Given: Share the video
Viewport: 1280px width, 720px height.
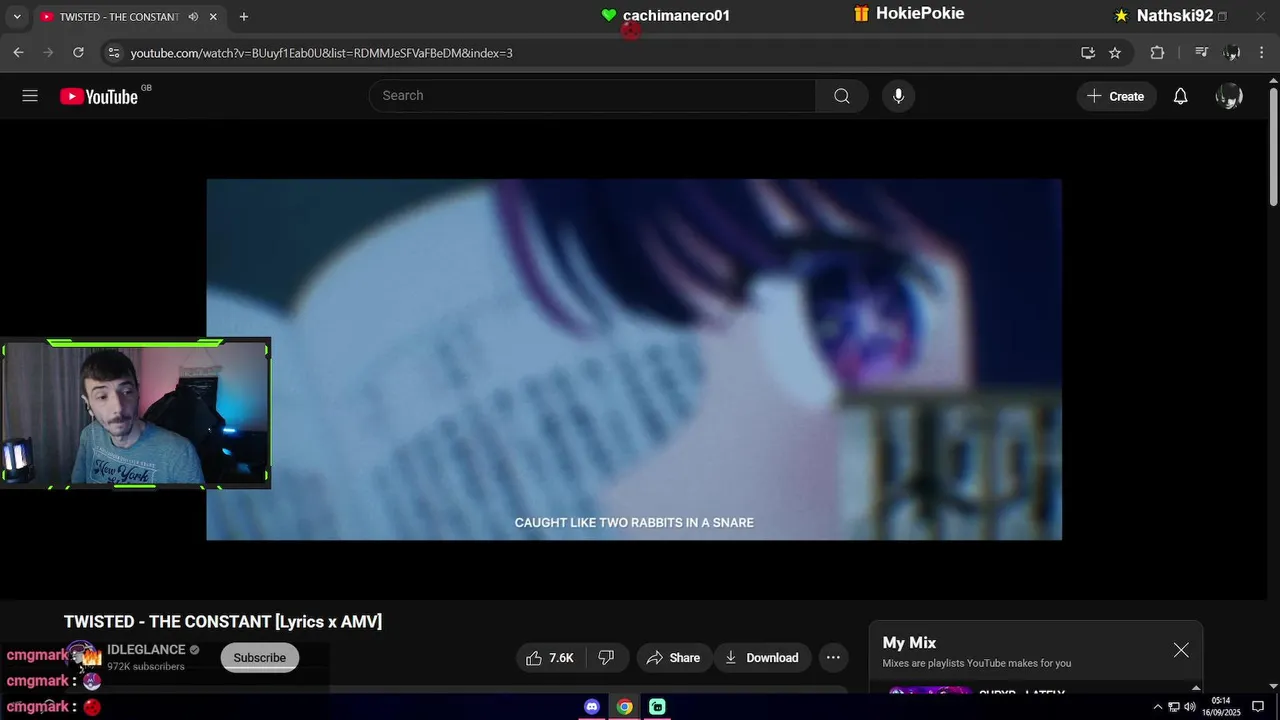Looking at the screenshot, I should point(674,657).
